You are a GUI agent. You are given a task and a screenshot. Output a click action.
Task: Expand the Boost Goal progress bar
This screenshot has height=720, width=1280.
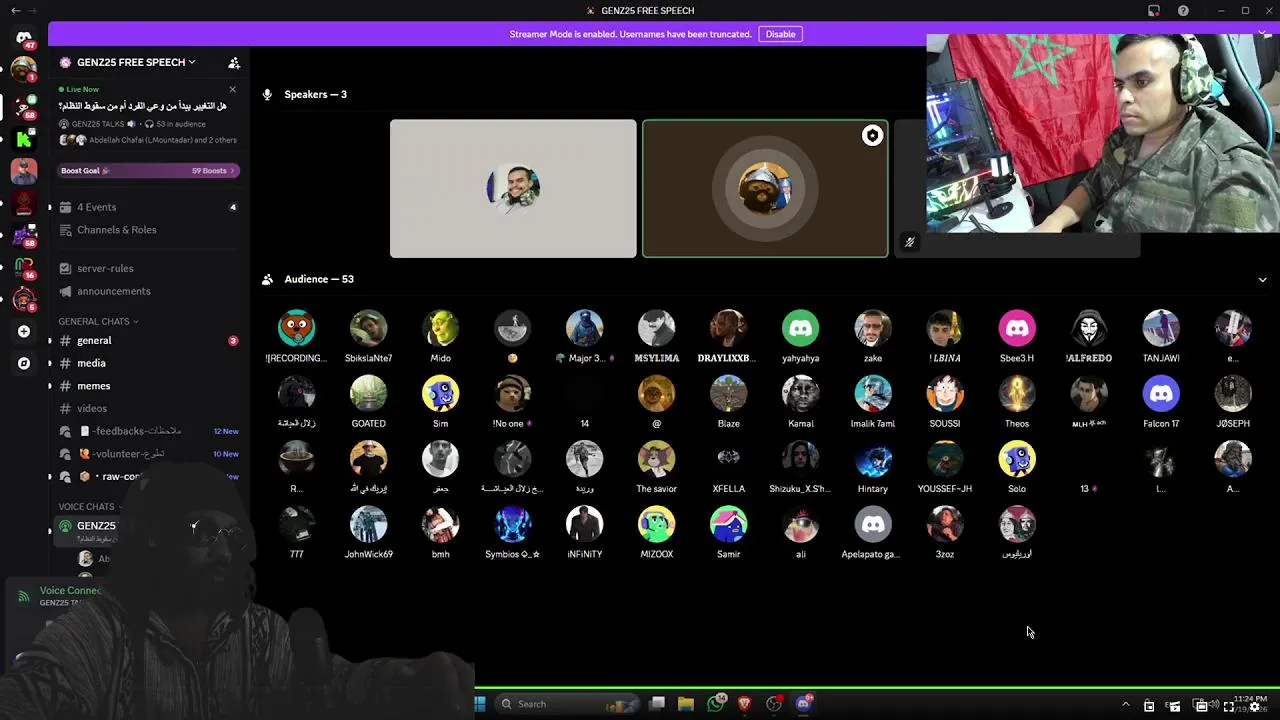[148, 171]
